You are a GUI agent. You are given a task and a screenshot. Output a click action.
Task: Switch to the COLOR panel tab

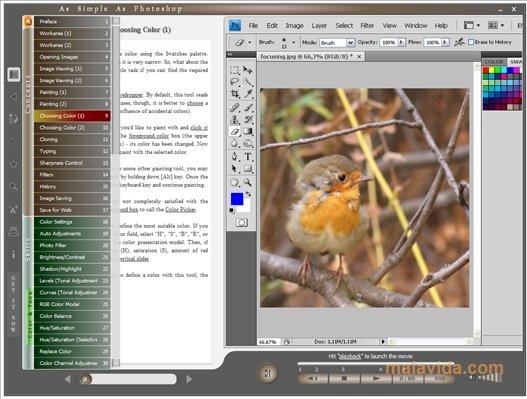coord(494,62)
